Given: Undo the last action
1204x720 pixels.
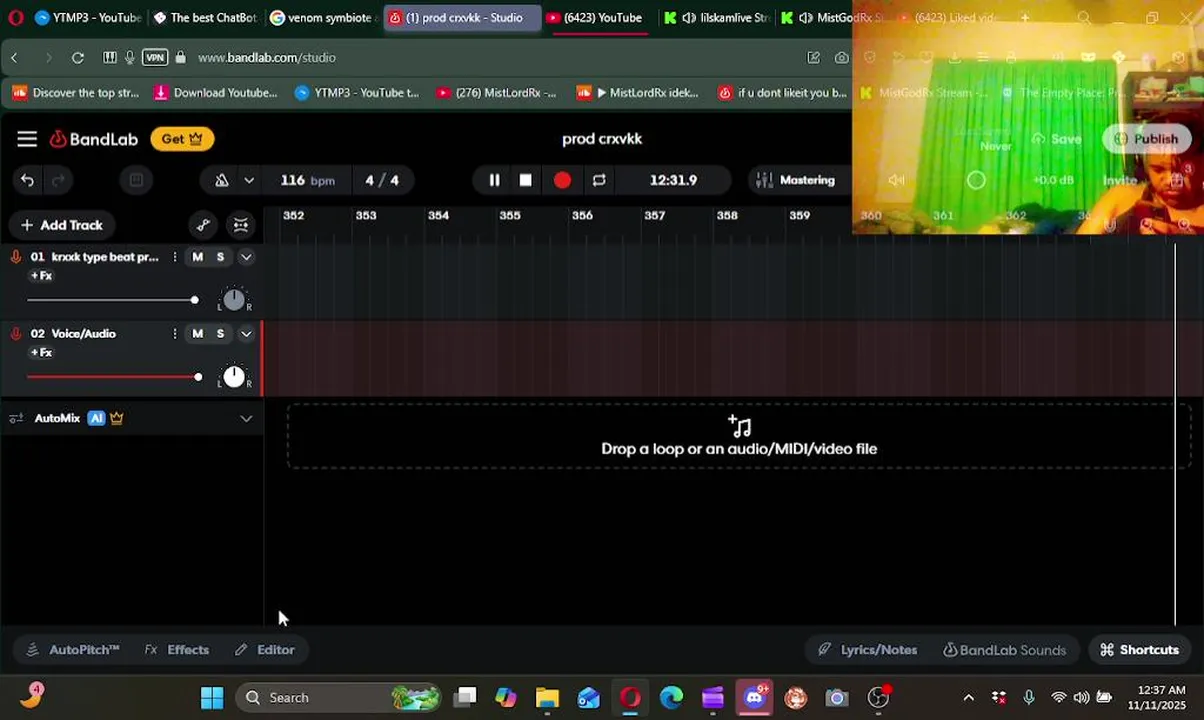Looking at the screenshot, I should 27,180.
